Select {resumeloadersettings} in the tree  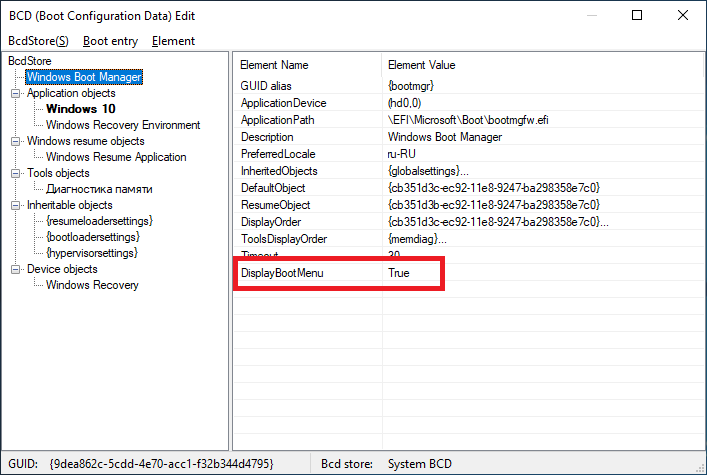pos(100,221)
